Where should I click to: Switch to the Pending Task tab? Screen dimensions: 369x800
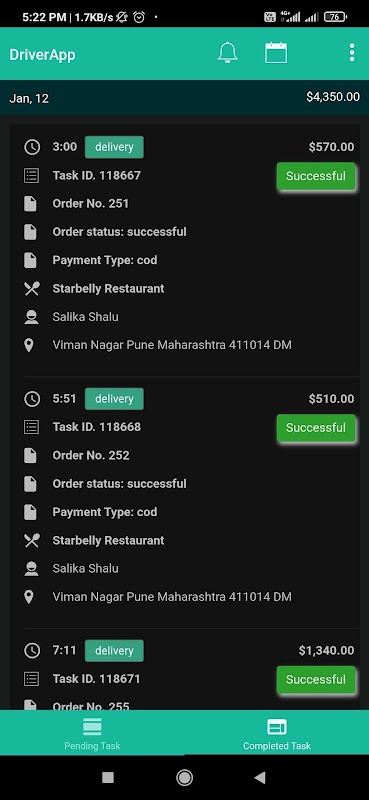point(92,733)
